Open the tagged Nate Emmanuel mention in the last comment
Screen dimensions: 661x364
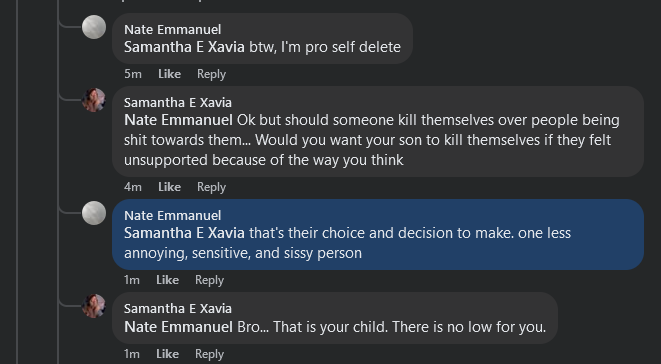coord(178,327)
